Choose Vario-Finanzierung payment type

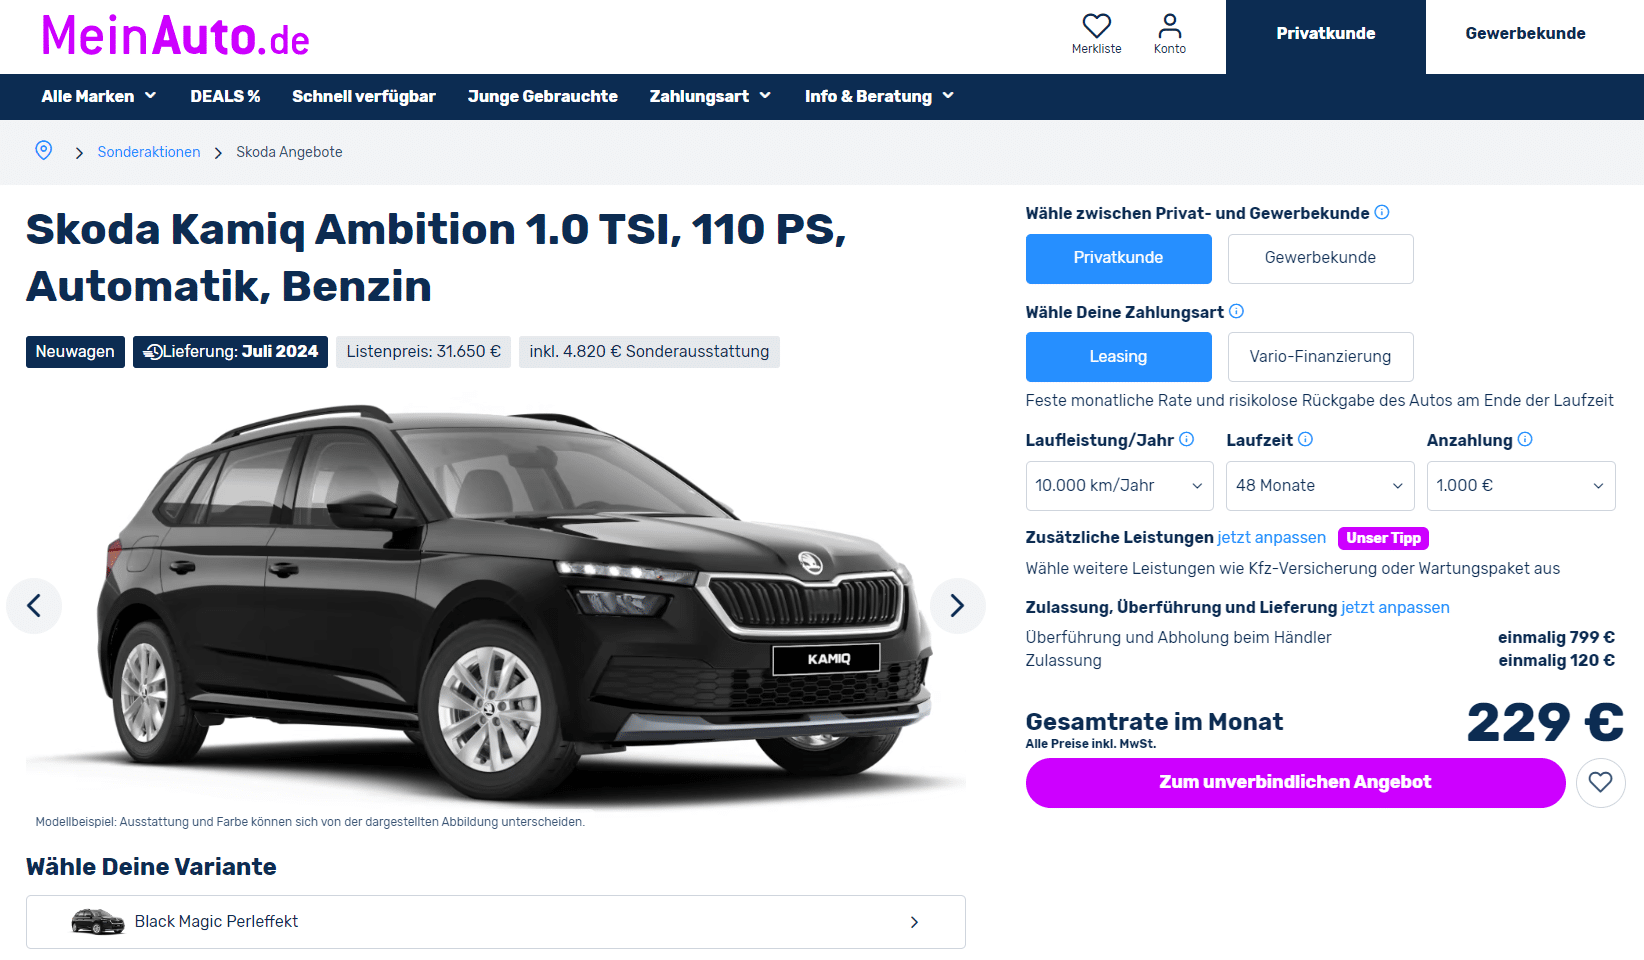(x=1320, y=357)
